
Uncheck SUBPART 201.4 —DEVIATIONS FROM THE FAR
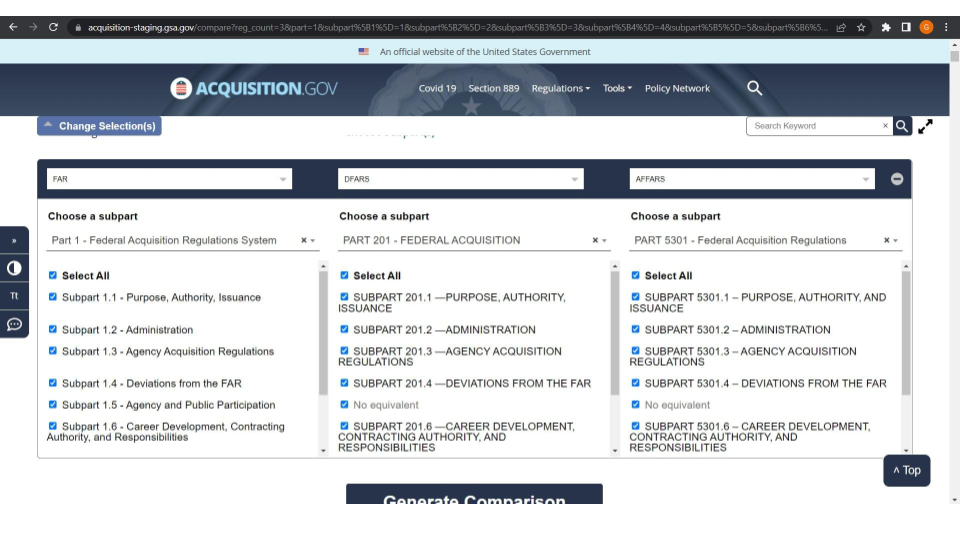pyautogui.click(x=344, y=383)
